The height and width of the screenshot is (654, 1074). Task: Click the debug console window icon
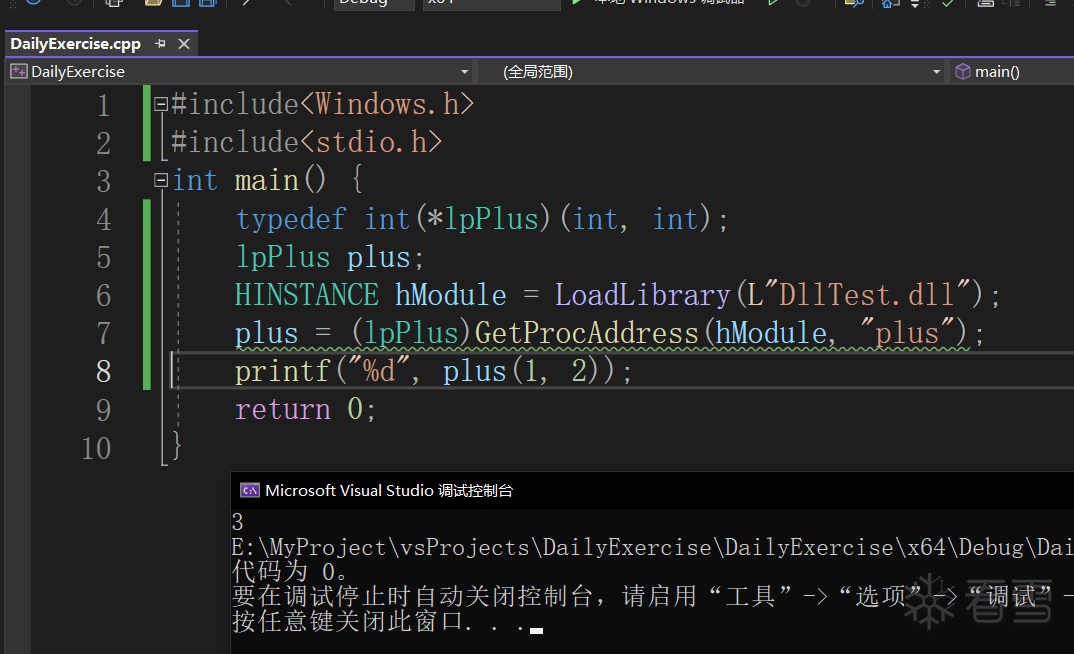coord(250,491)
